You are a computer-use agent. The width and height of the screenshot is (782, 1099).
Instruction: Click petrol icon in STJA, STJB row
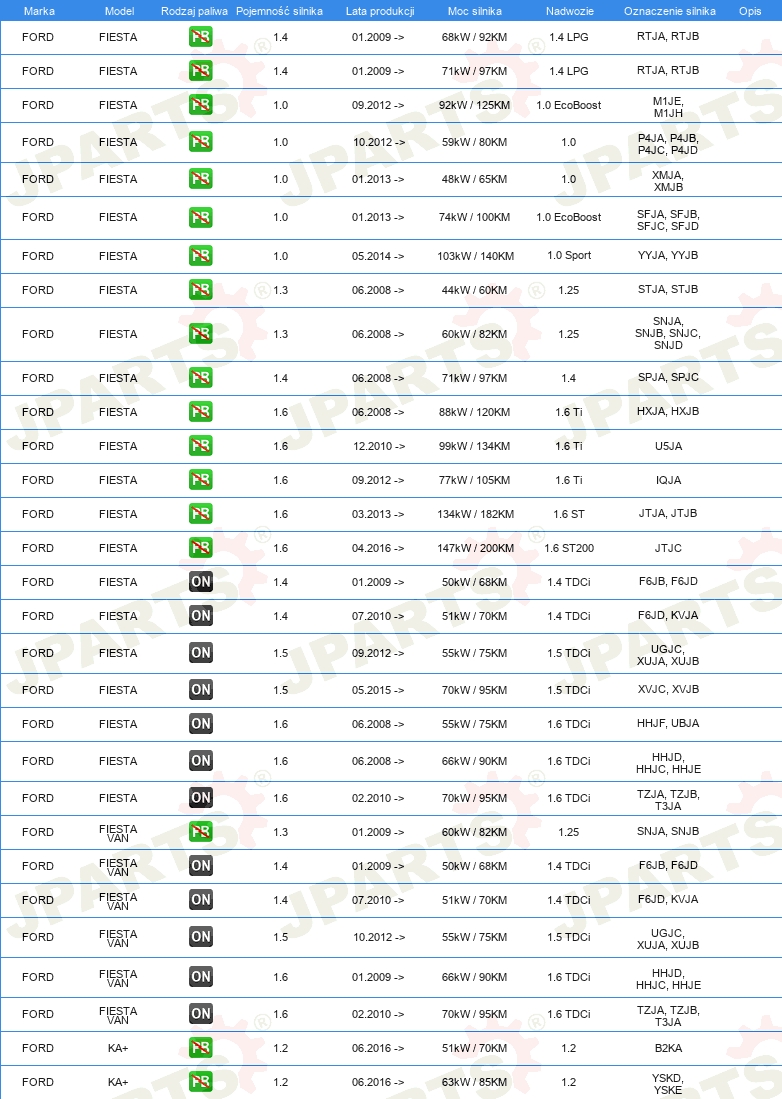tap(200, 289)
